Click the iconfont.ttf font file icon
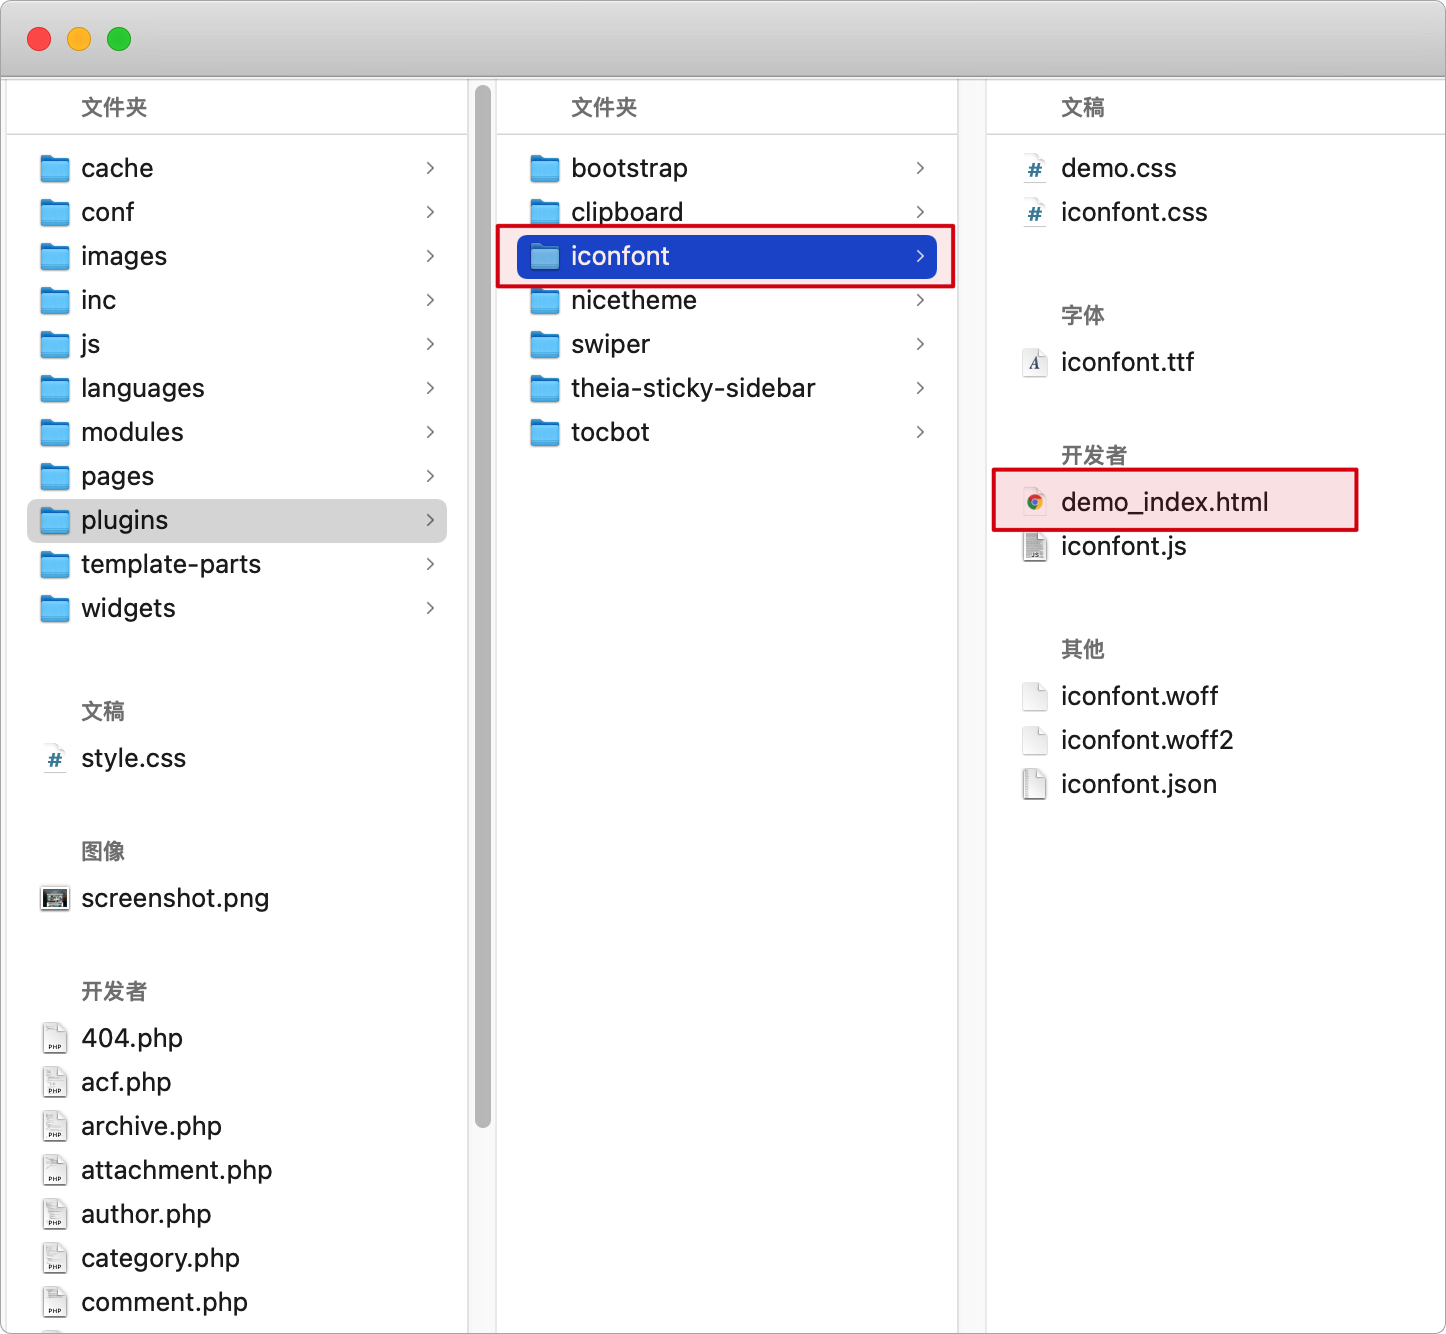This screenshot has height=1334, width=1446. (x=1035, y=362)
